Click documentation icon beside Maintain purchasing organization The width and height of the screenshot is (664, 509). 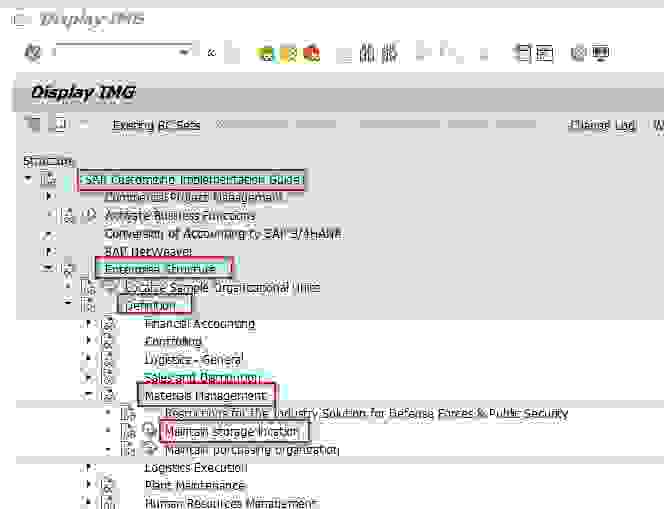click(127, 448)
